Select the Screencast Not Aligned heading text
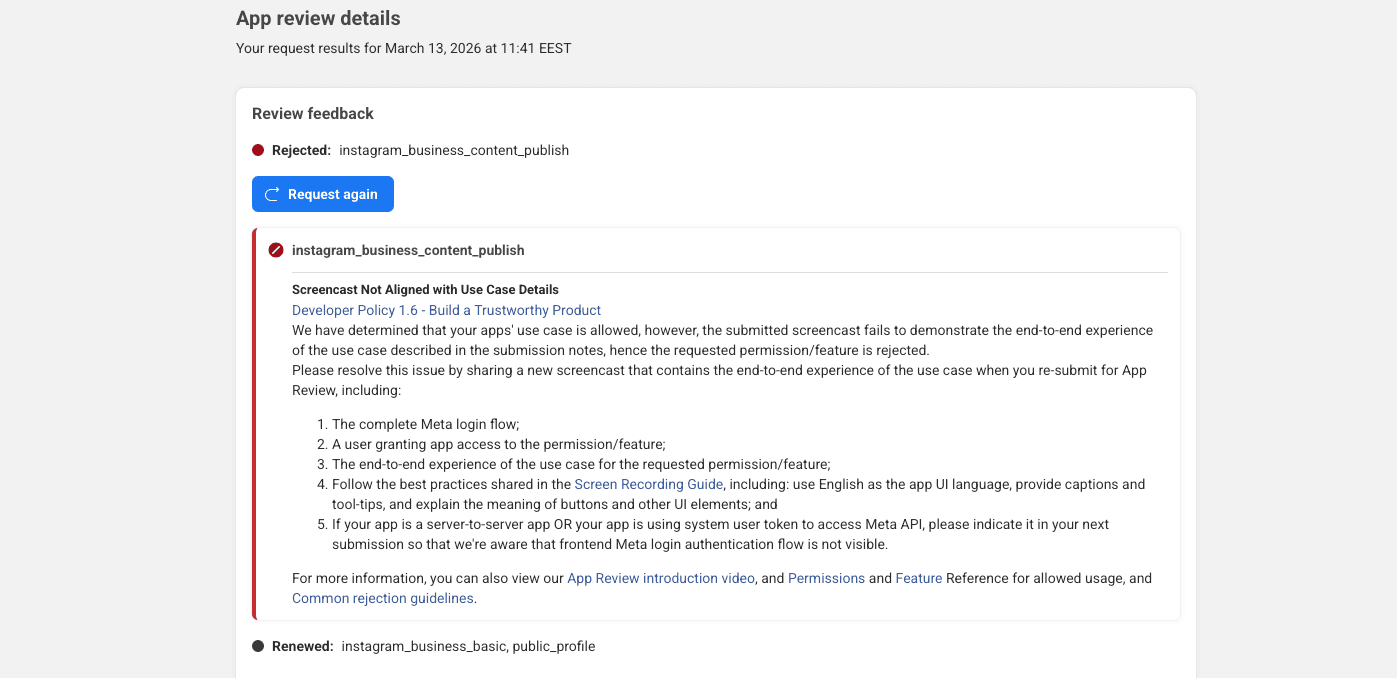The width and height of the screenshot is (1397, 678). (425, 290)
